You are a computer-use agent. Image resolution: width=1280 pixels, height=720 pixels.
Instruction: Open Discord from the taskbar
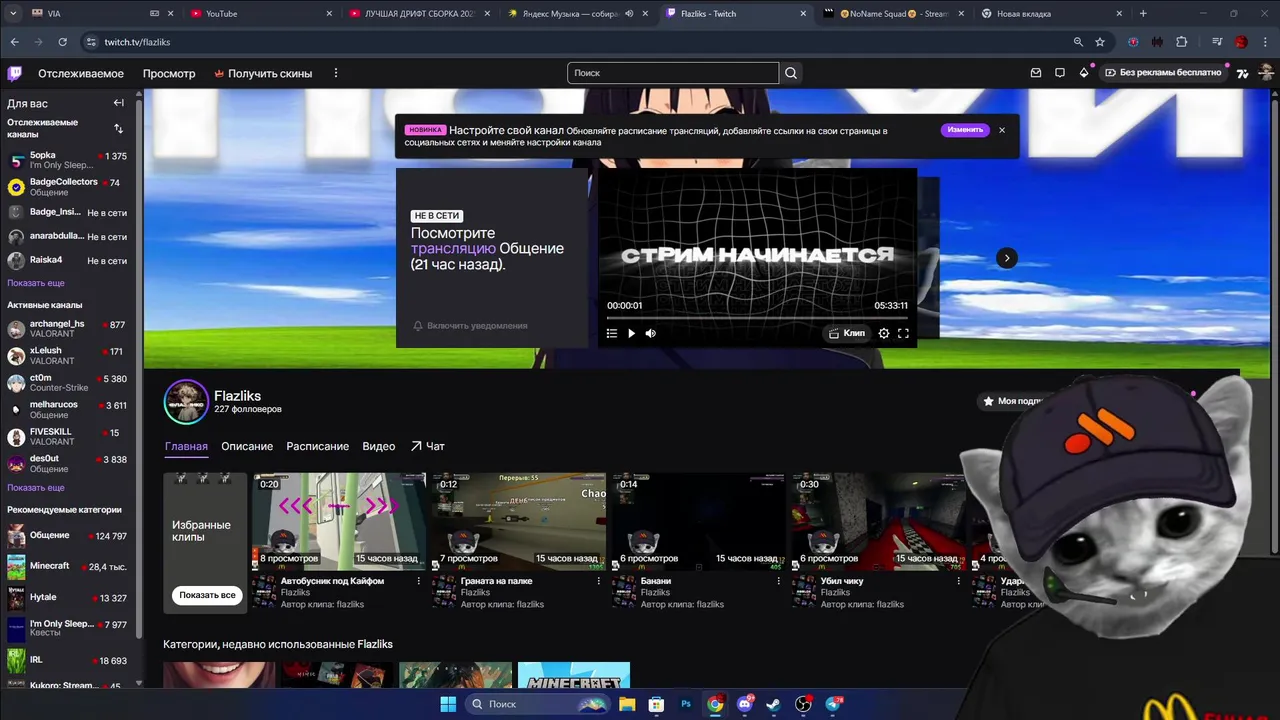tap(744, 704)
